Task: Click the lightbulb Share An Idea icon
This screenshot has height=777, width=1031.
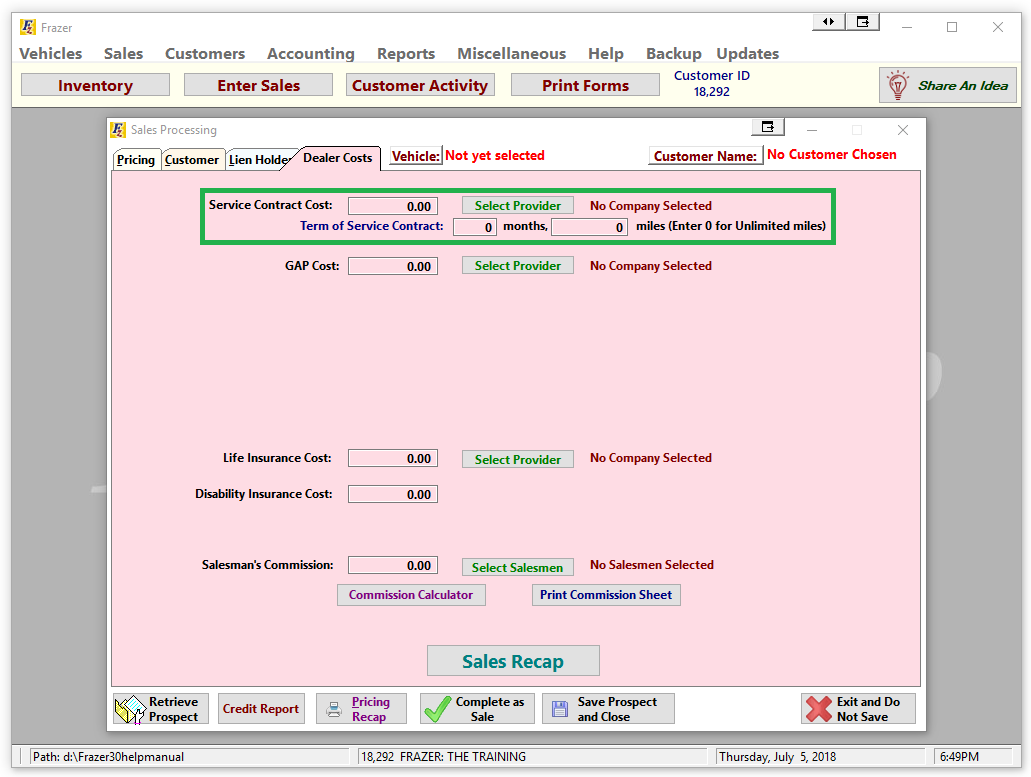Action: click(x=898, y=85)
